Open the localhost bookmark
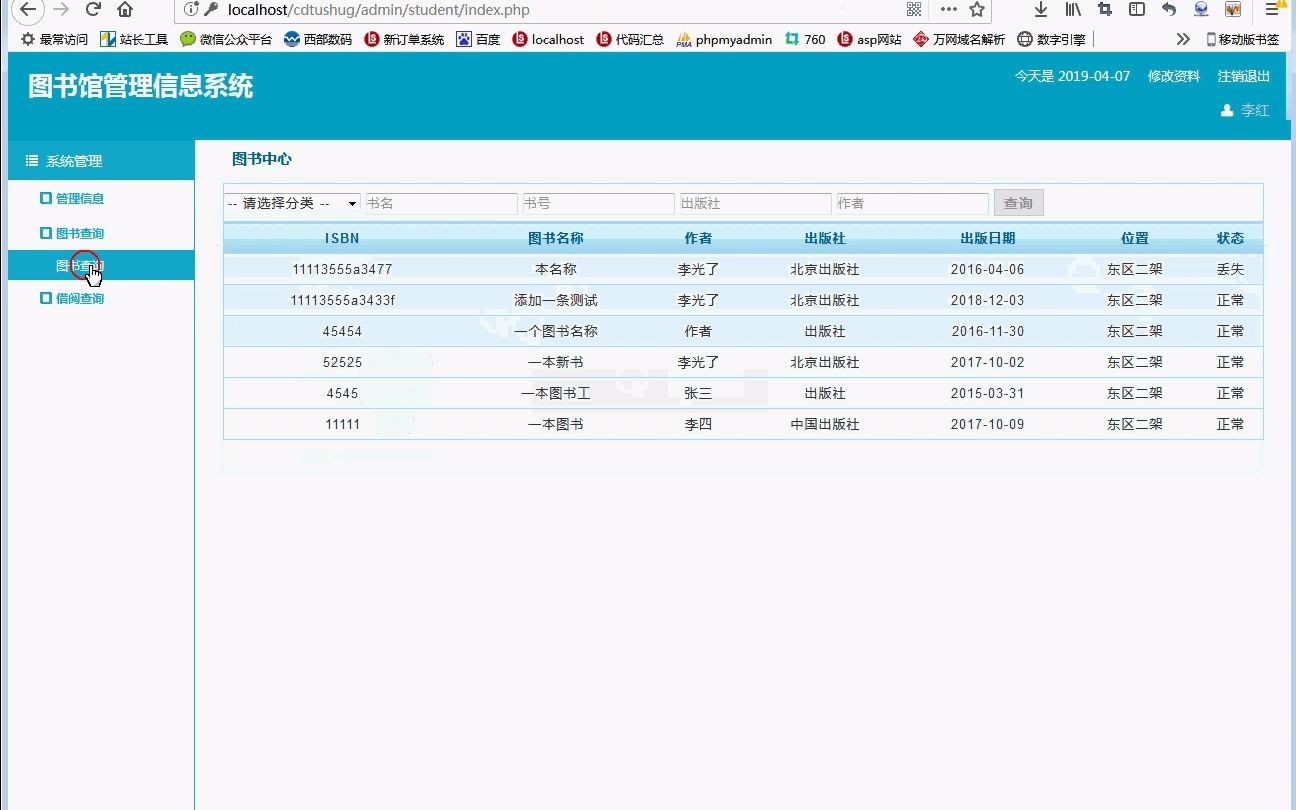The height and width of the screenshot is (810, 1296). 548,40
